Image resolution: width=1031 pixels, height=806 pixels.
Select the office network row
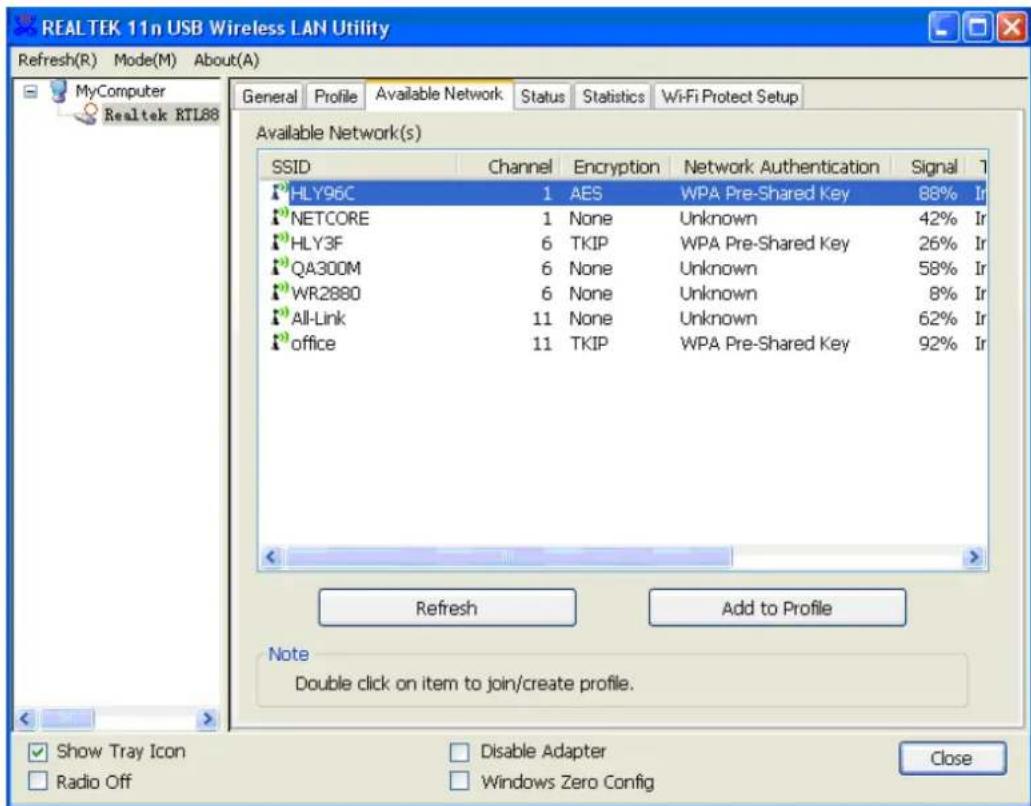tap(623, 343)
